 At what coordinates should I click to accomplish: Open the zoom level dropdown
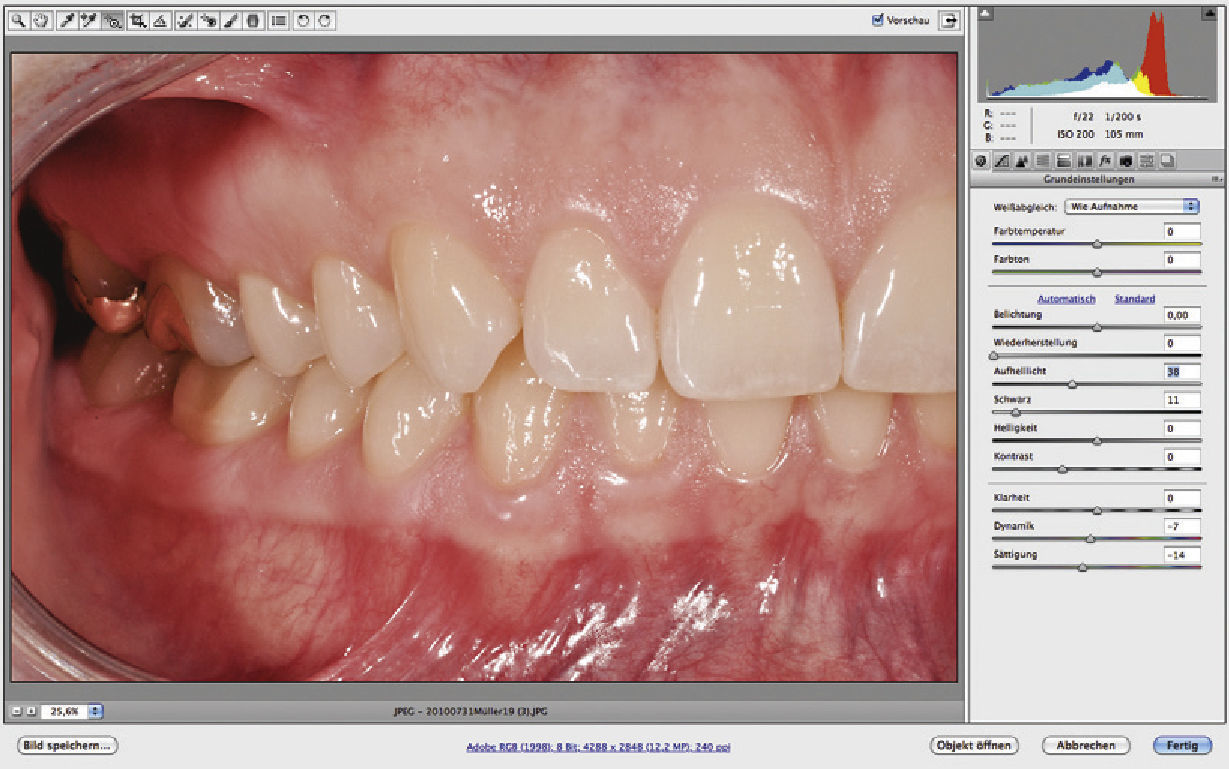(96, 711)
